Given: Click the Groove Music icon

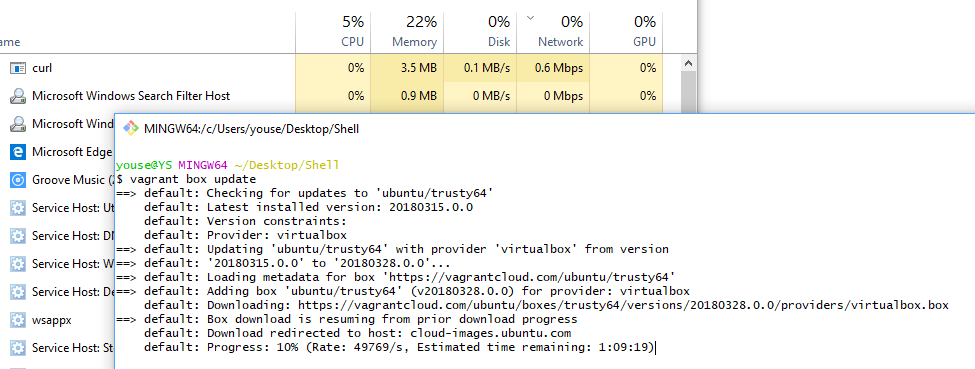Looking at the screenshot, I should pyautogui.click(x=18, y=180).
